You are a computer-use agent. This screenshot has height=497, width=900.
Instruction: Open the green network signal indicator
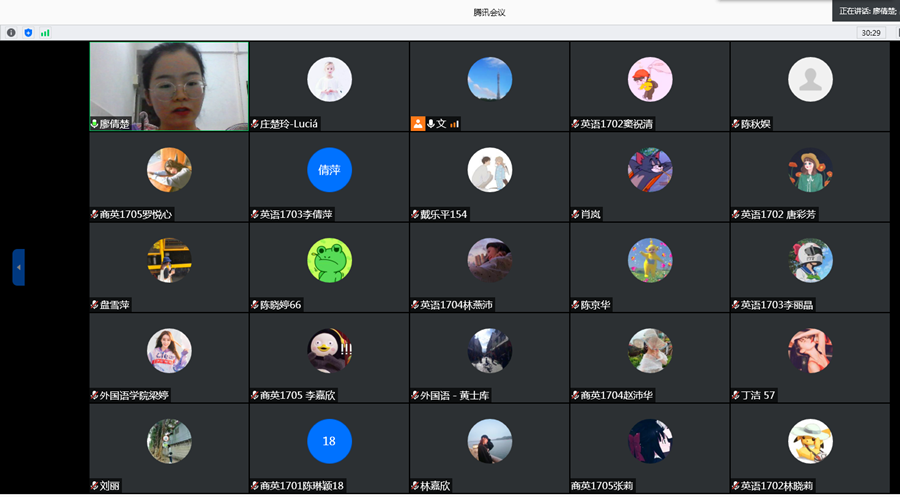pyautogui.click(x=45, y=33)
